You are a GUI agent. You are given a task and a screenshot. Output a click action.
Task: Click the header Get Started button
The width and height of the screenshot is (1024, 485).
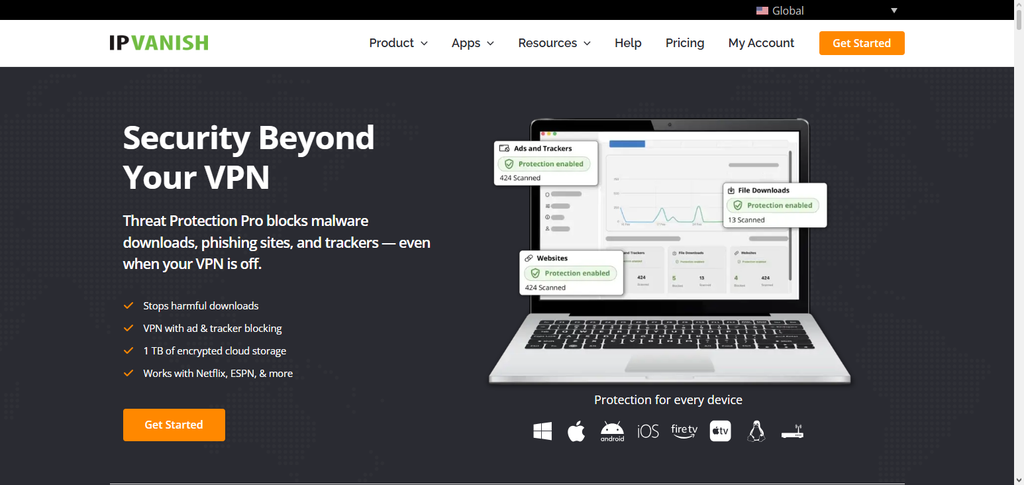(862, 43)
